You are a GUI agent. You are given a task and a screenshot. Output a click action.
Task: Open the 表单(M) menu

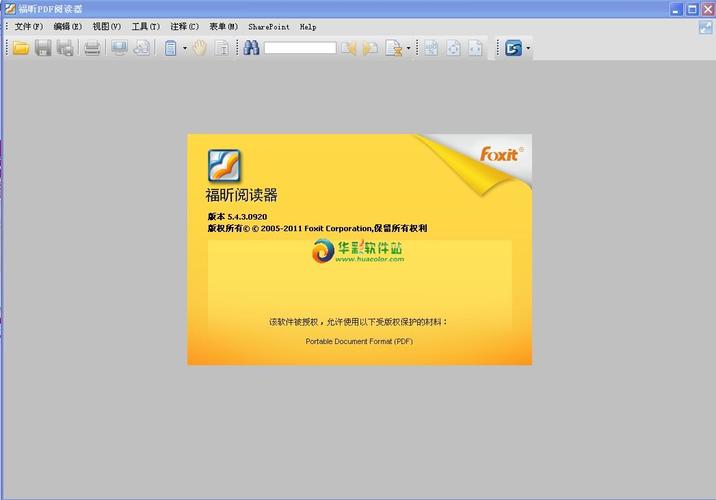coord(224,26)
